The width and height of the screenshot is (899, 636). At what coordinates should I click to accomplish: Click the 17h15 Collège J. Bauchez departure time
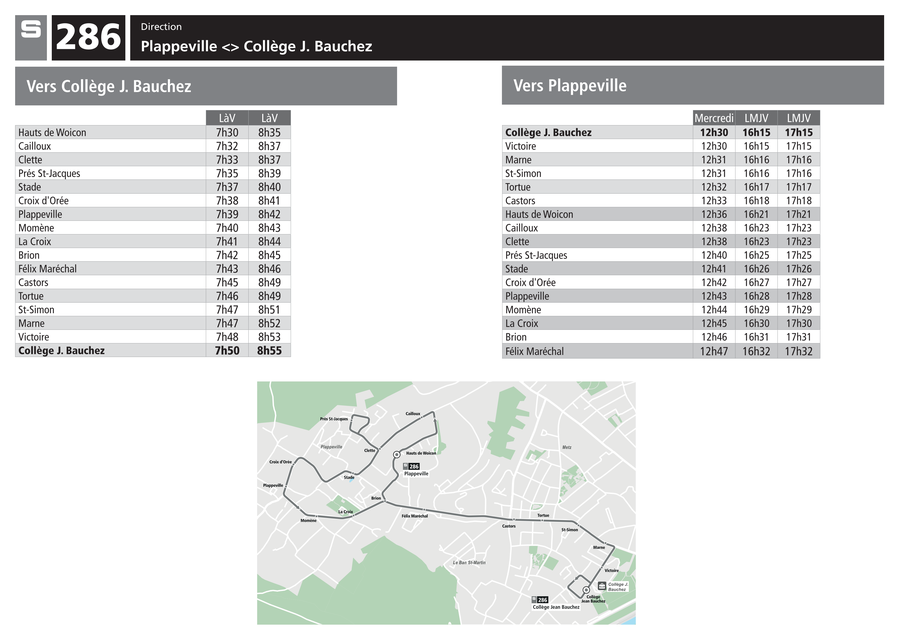pos(799,132)
